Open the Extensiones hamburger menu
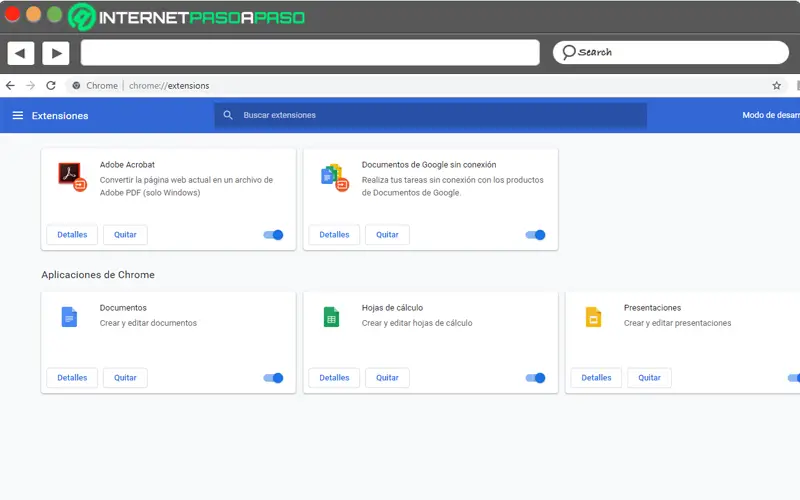 click(18, 115)
